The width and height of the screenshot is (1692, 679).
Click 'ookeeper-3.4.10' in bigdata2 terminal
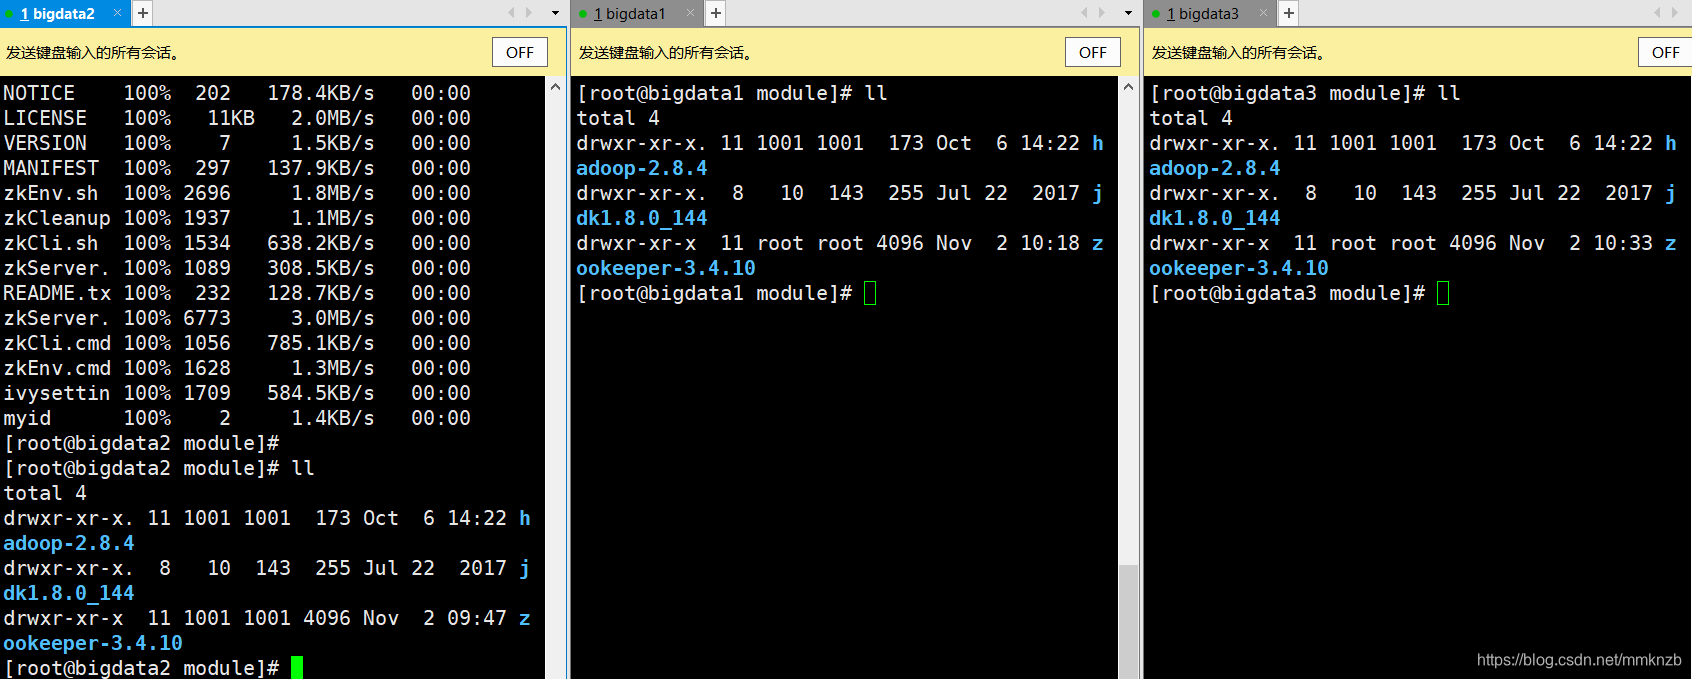coord(93,643)
